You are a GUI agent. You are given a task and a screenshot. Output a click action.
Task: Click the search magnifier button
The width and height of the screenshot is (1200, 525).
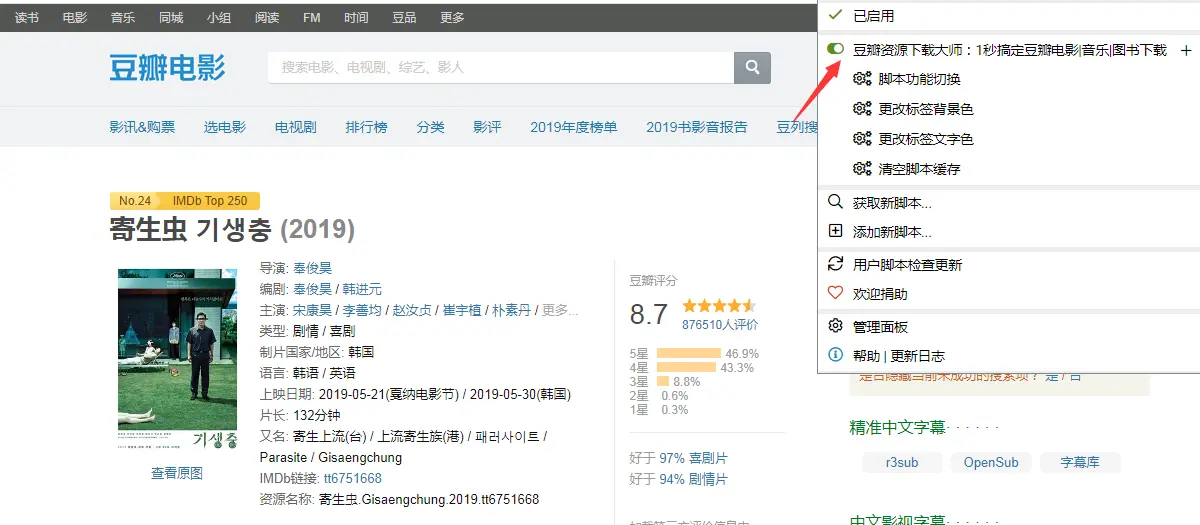pos(752,68)
